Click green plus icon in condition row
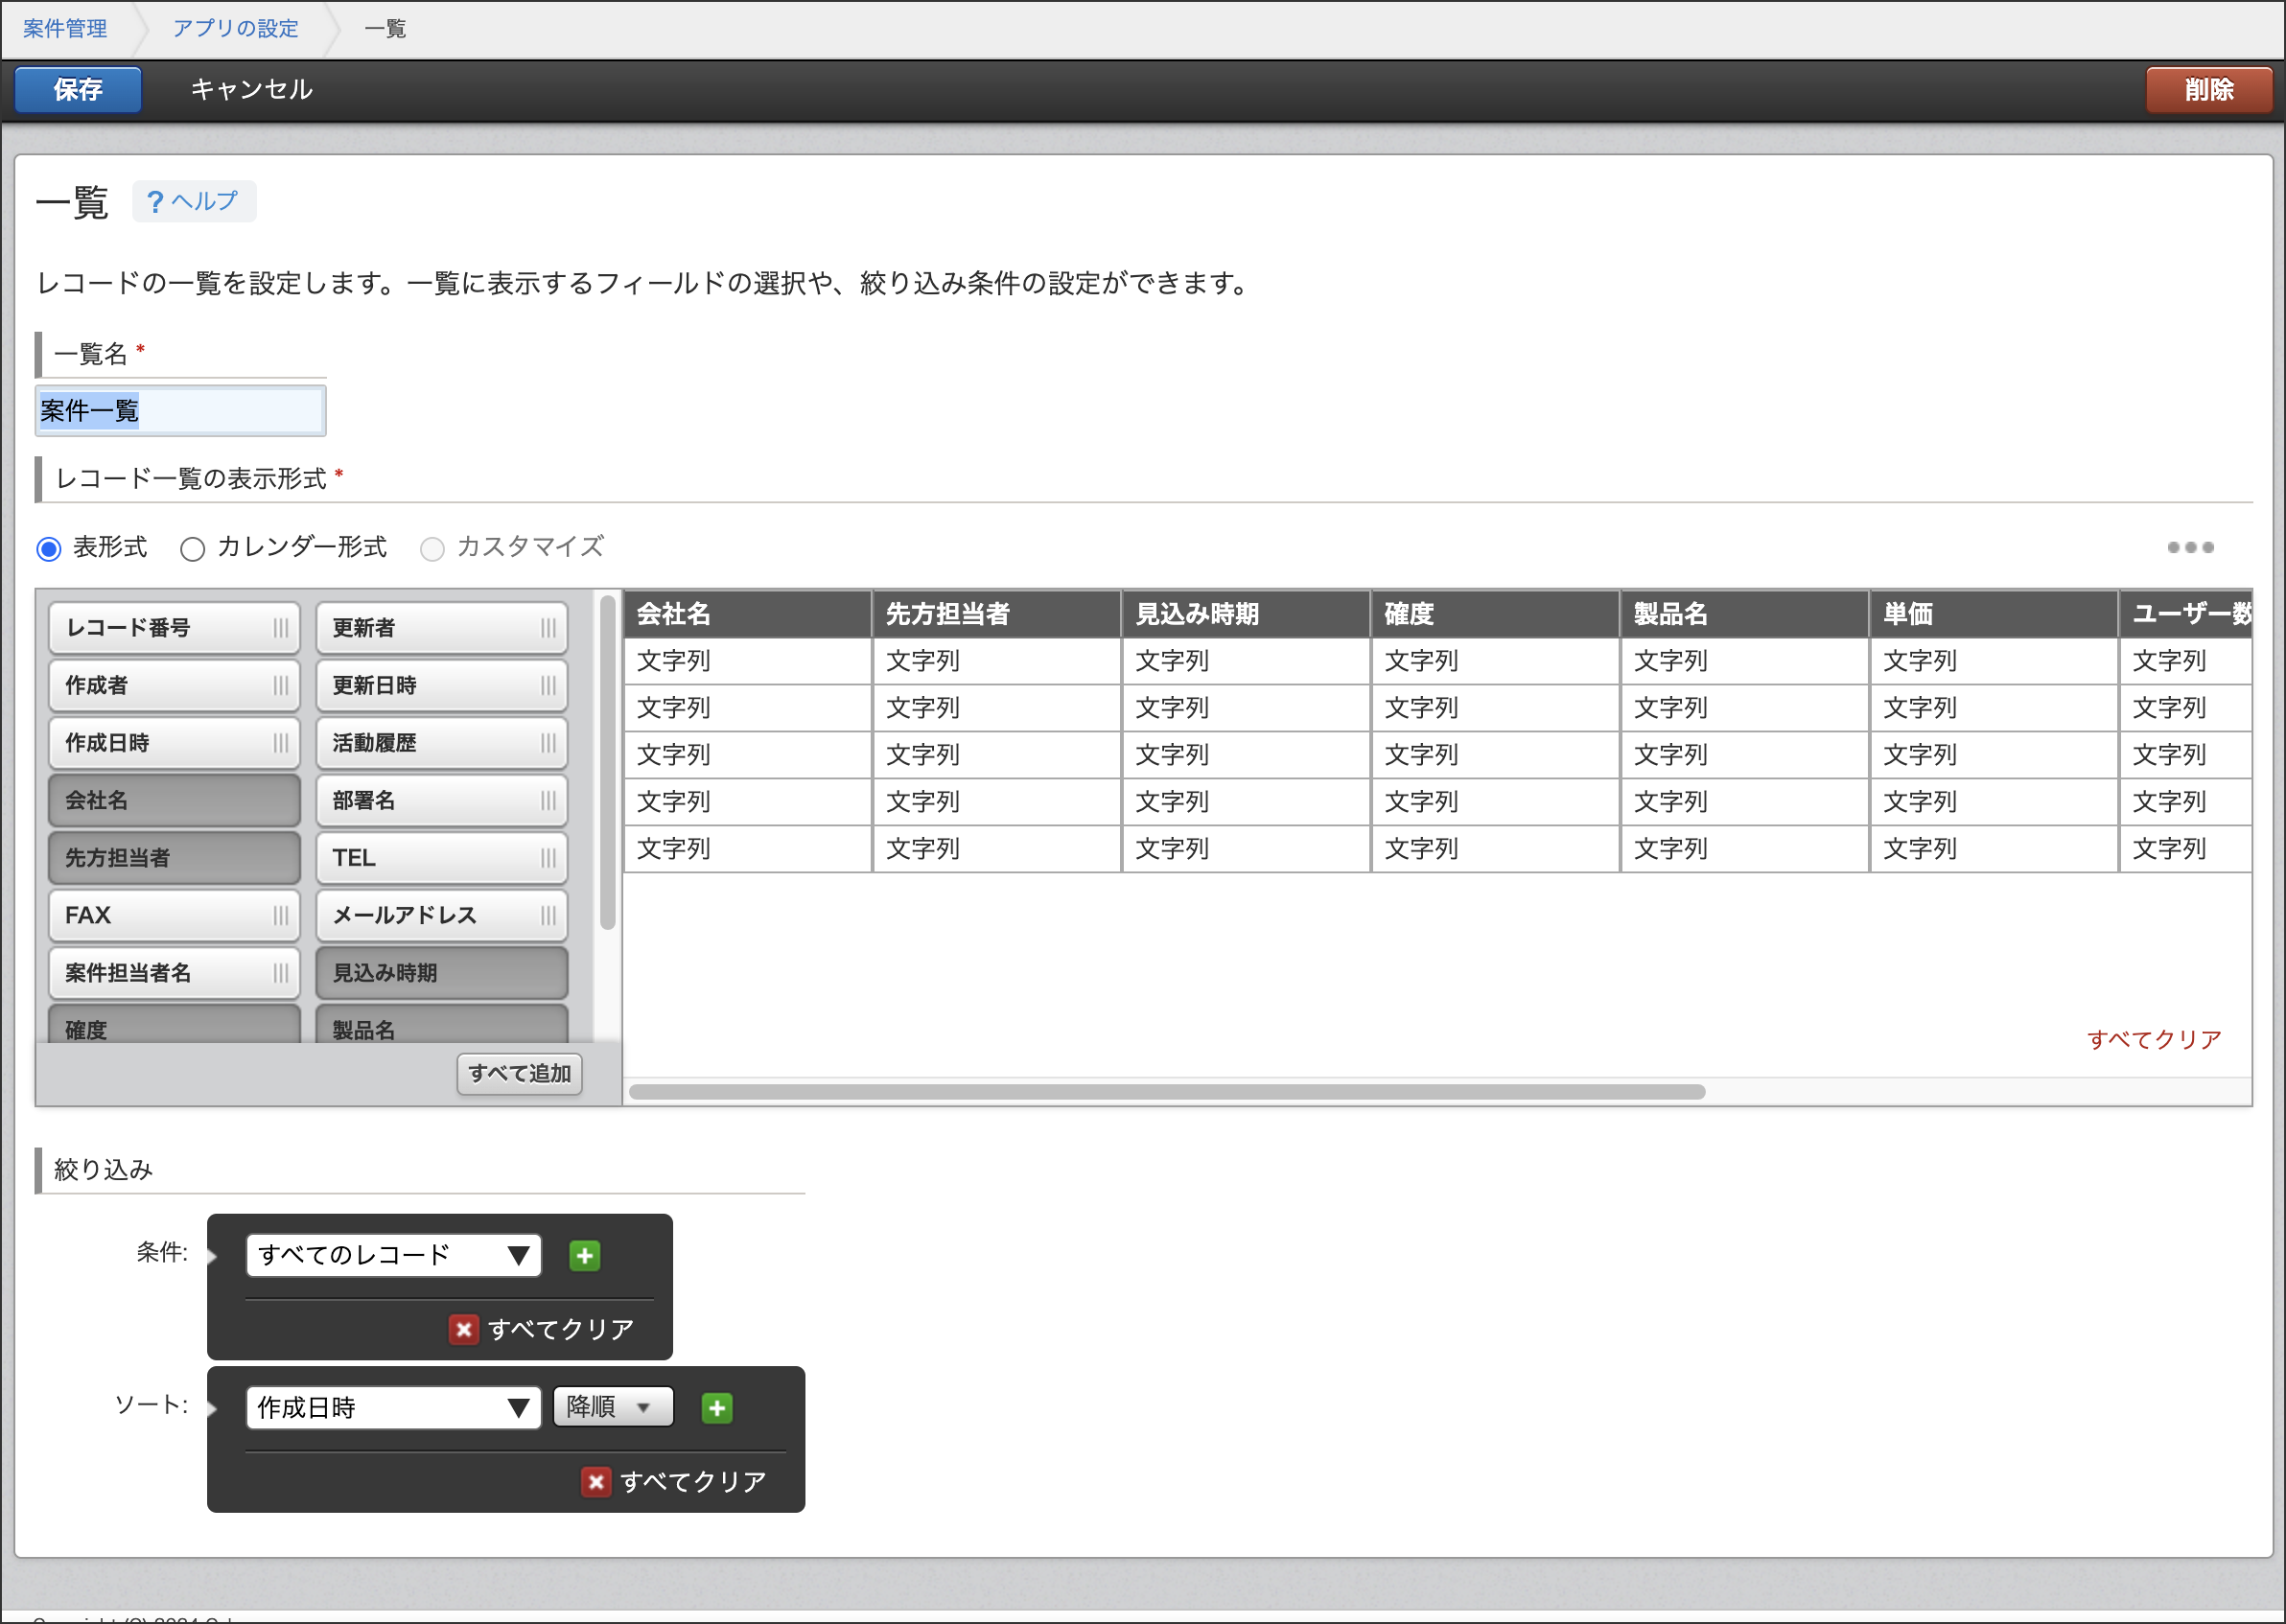 click(x=584, y=1255)
